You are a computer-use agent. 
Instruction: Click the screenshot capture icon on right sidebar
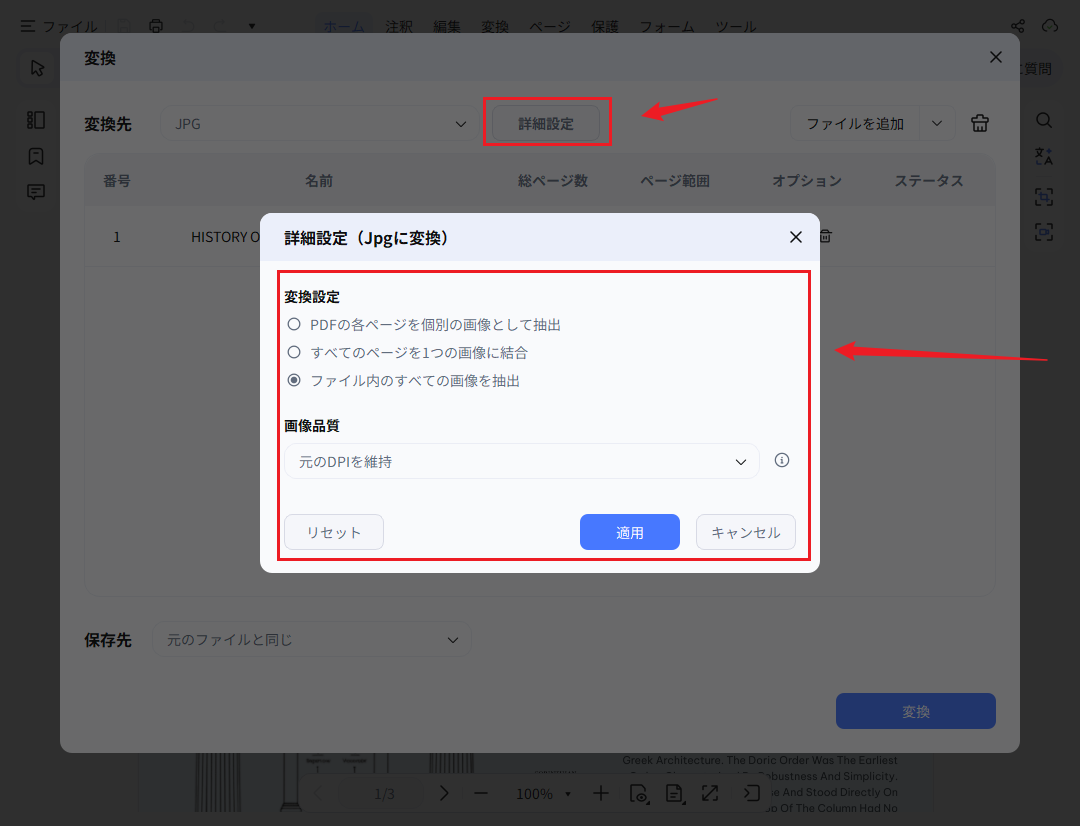click(1043, 232)
